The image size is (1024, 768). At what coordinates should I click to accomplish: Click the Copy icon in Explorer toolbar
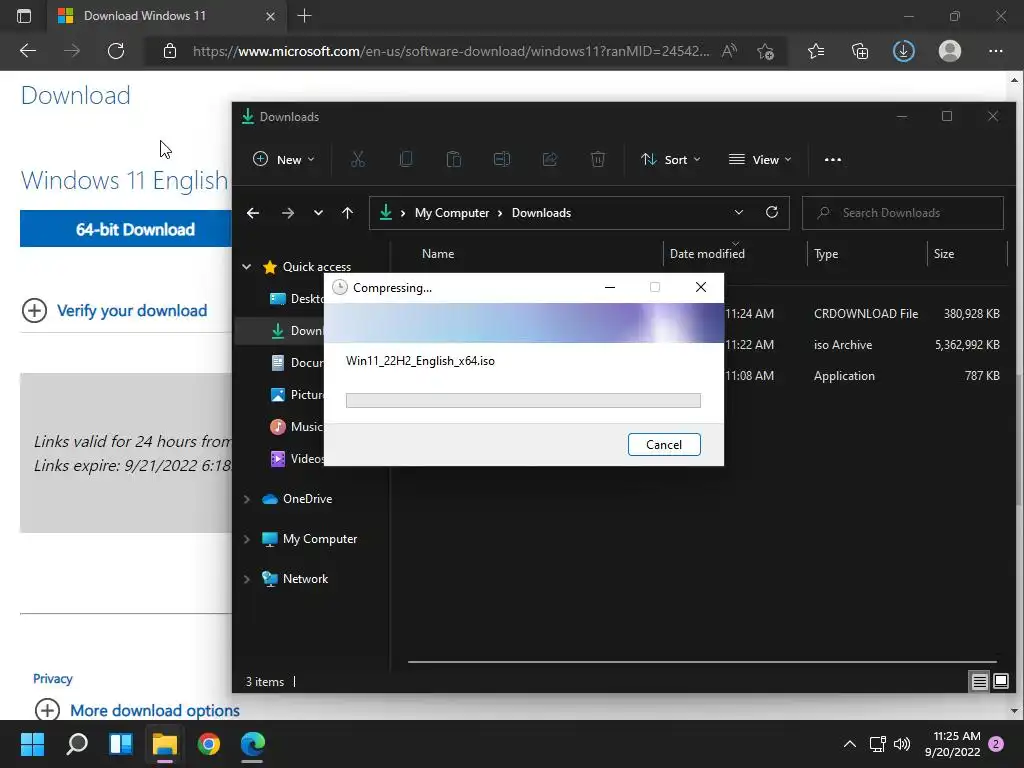[406, 159]
